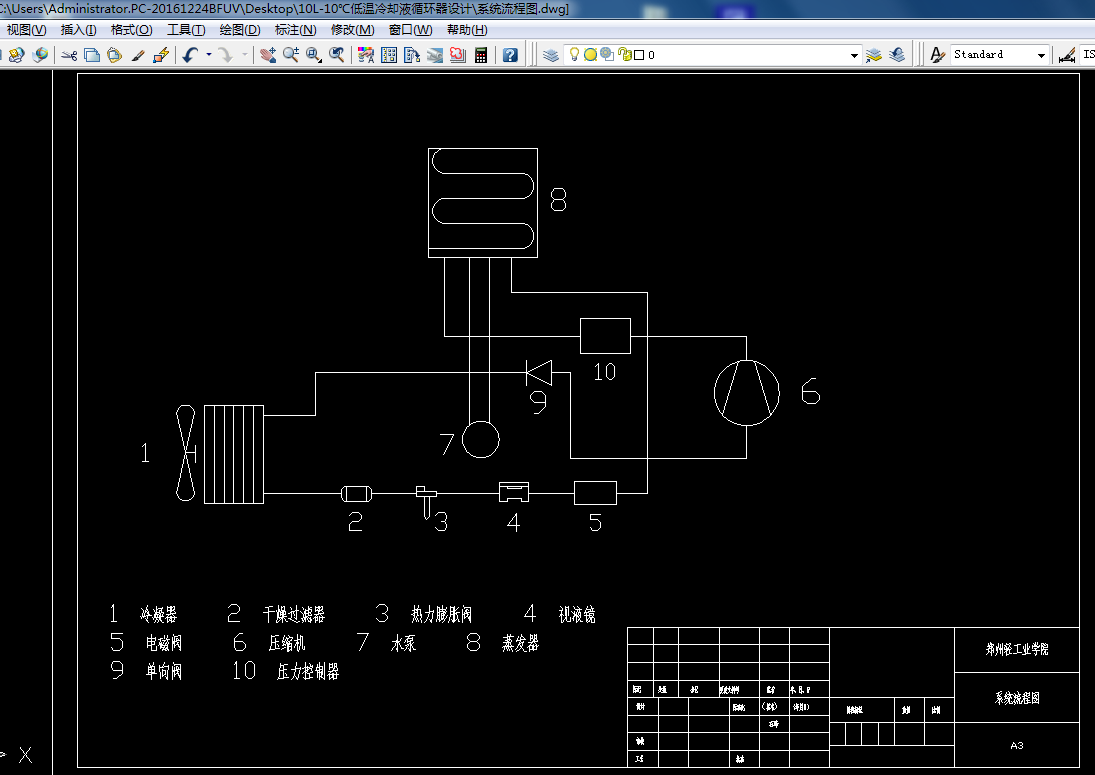The width and height of the screenshot is (1095, 775).
Task: Toggle layer 0 lock padlock icon
Action: pos(624,54)
